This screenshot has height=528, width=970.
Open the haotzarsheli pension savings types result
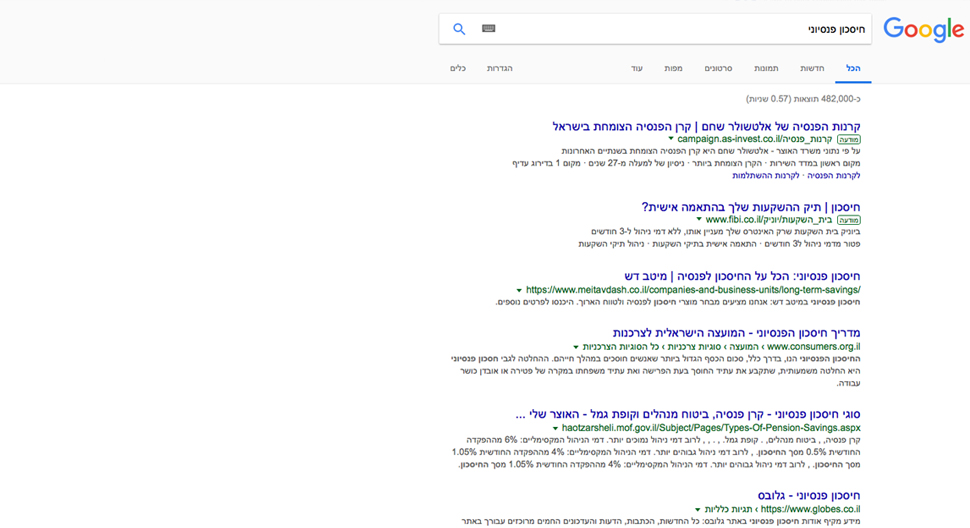[687, 414]
